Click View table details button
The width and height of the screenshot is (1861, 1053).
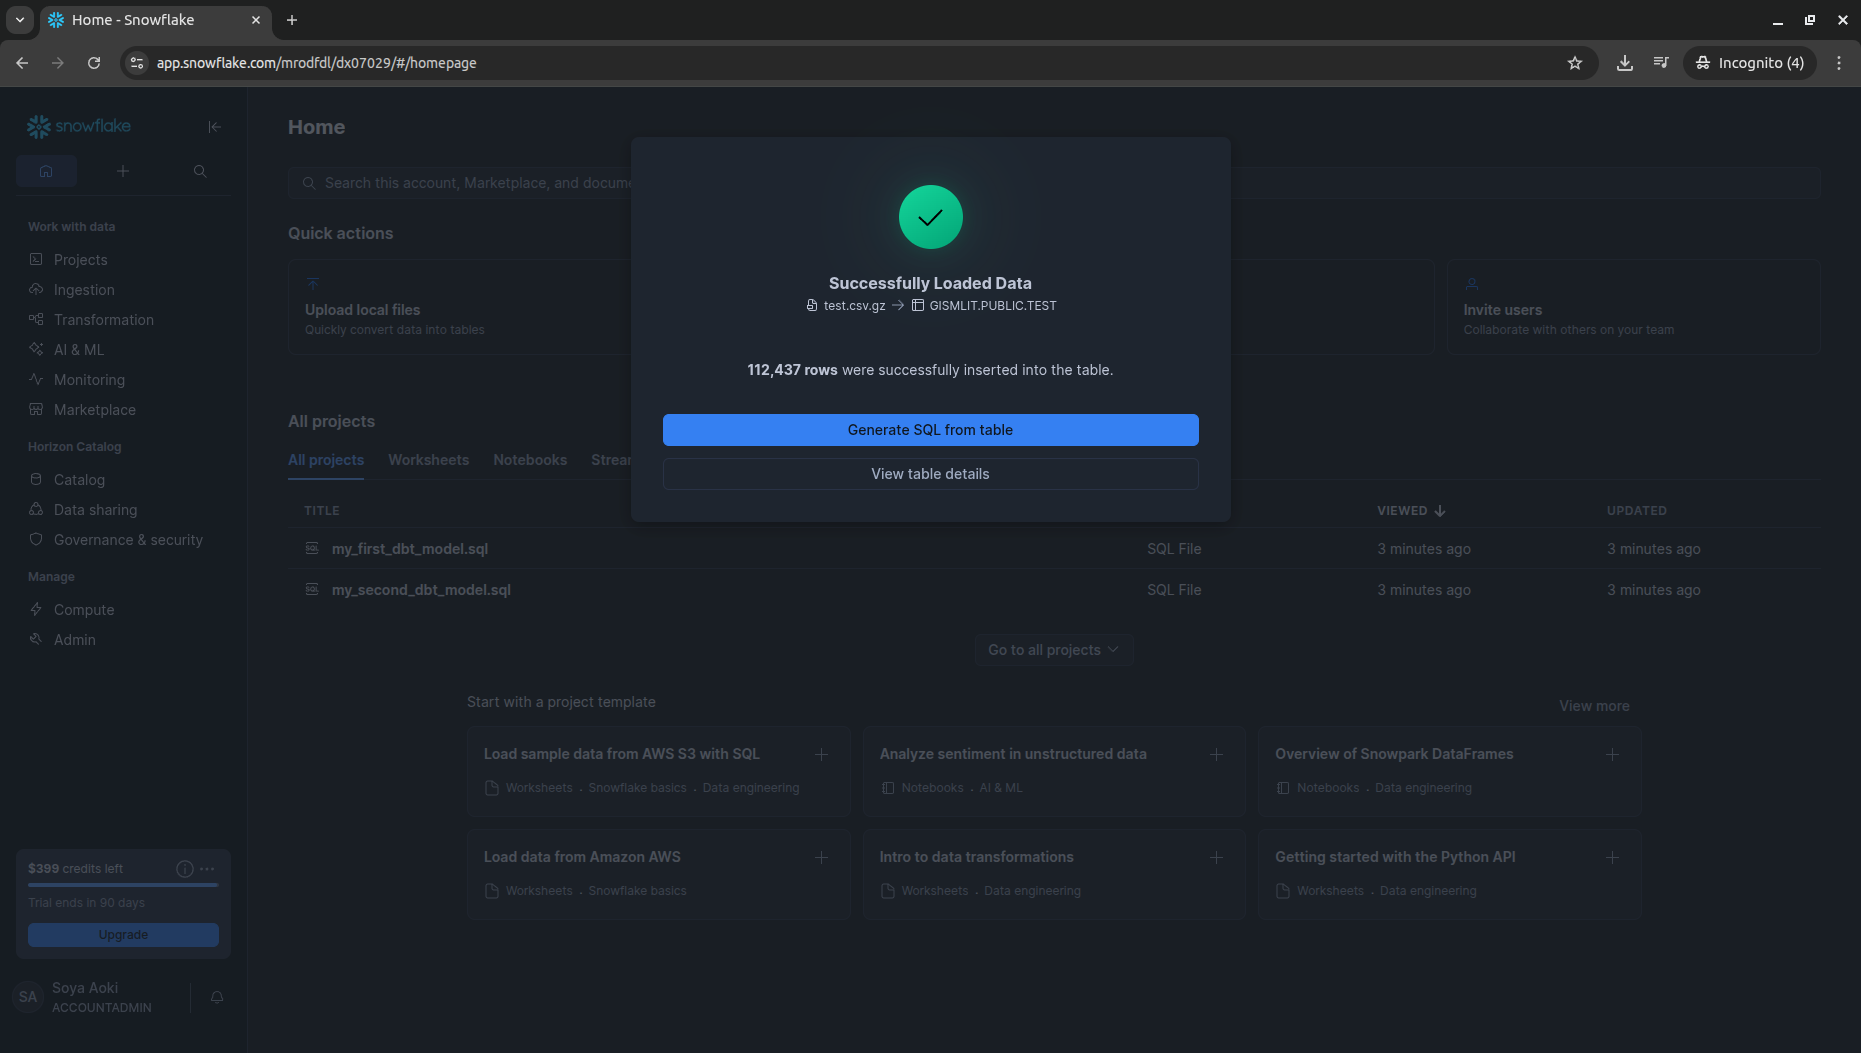(x=930, y=474)
